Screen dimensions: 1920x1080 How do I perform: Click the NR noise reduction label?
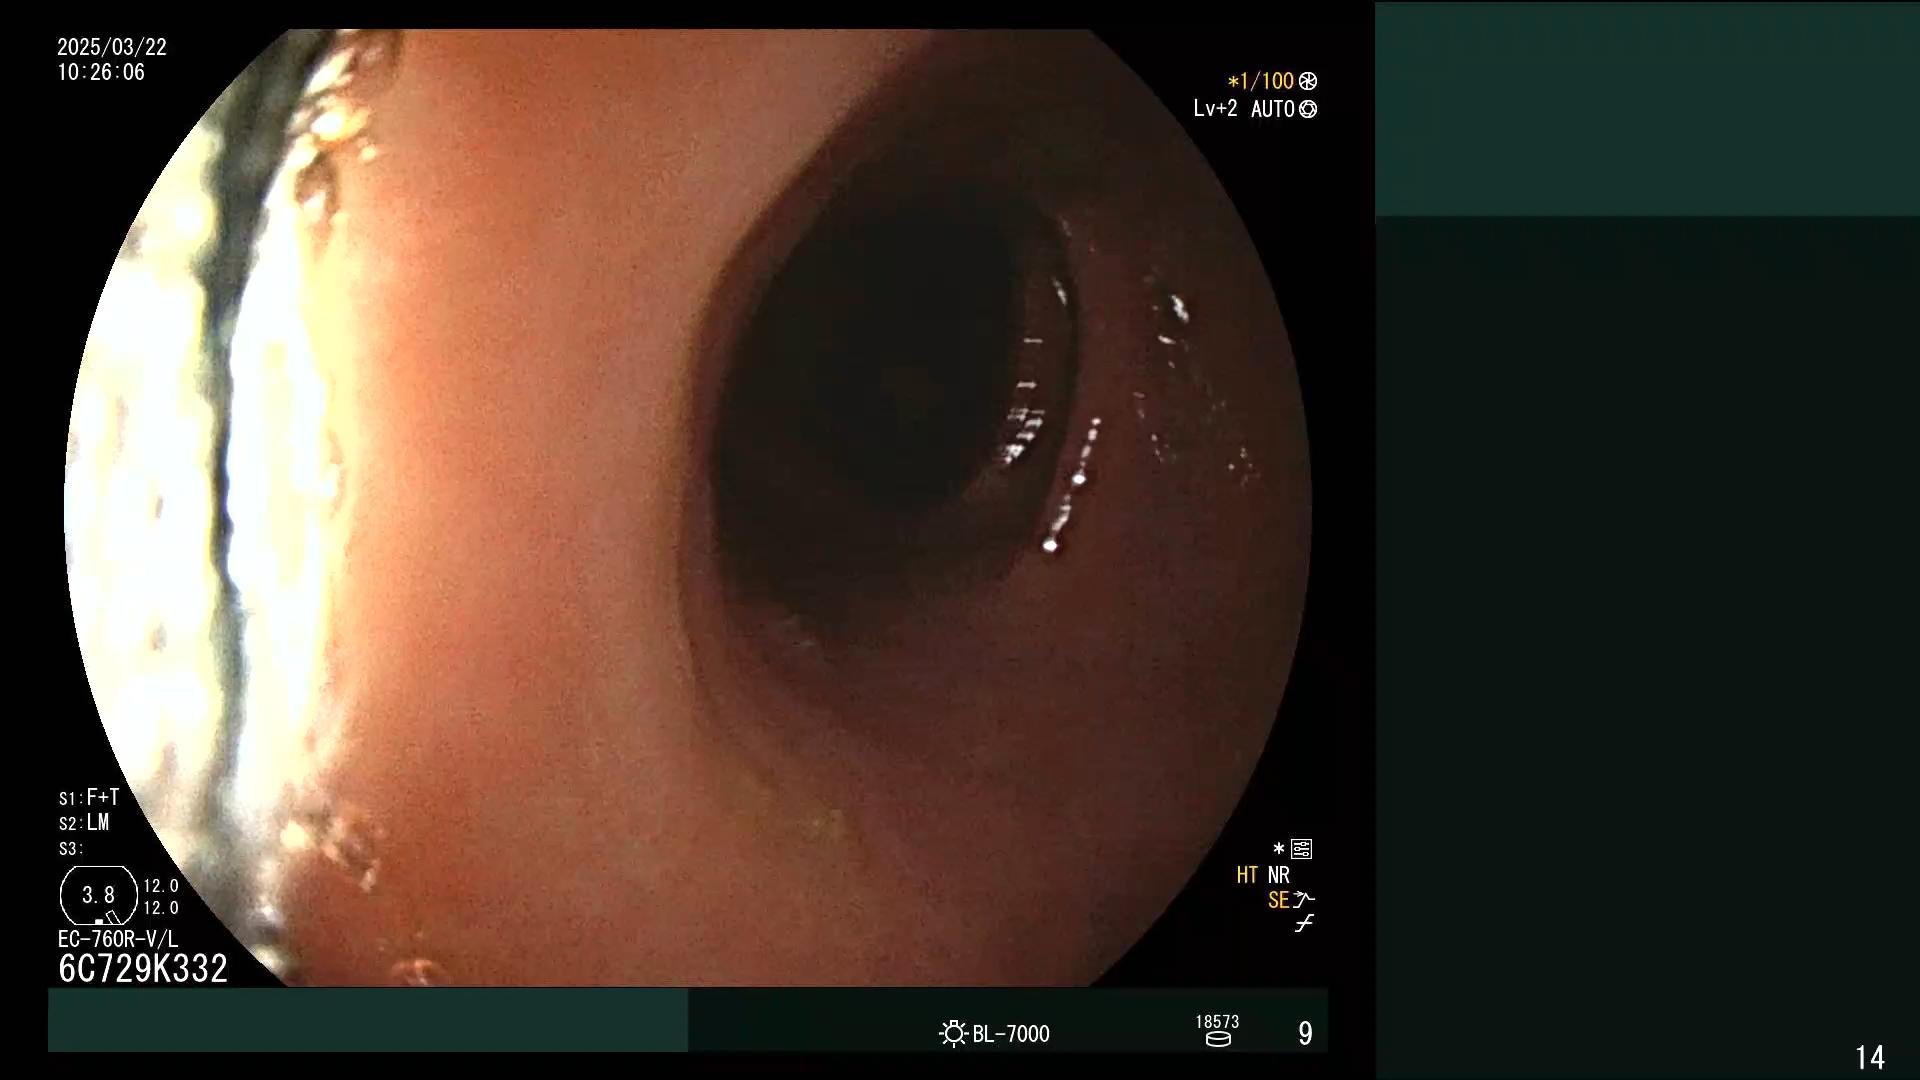(1279, 875)
